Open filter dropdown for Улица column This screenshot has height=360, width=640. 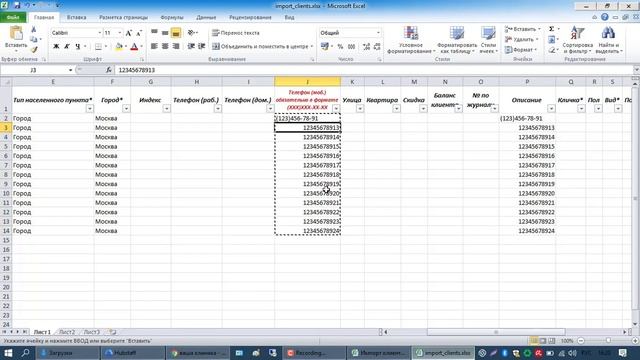tap(360, 109)
